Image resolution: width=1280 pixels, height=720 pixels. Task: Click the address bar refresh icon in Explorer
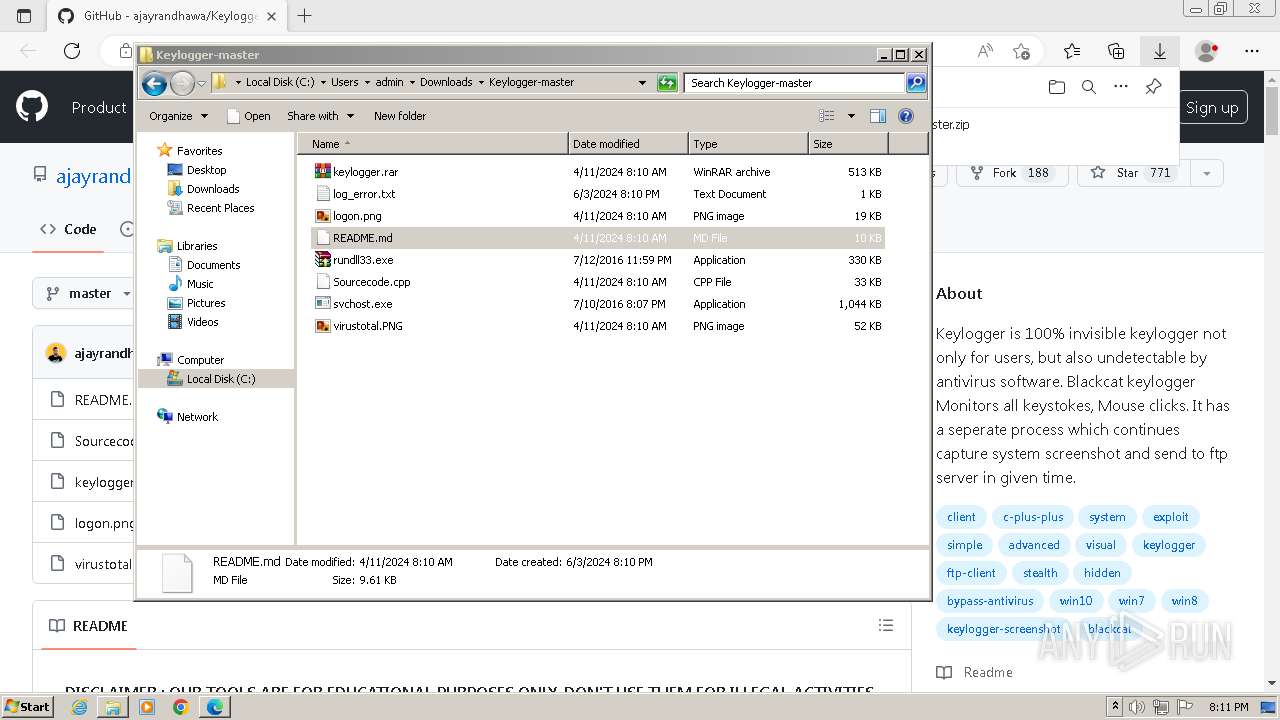coord(667,83)
